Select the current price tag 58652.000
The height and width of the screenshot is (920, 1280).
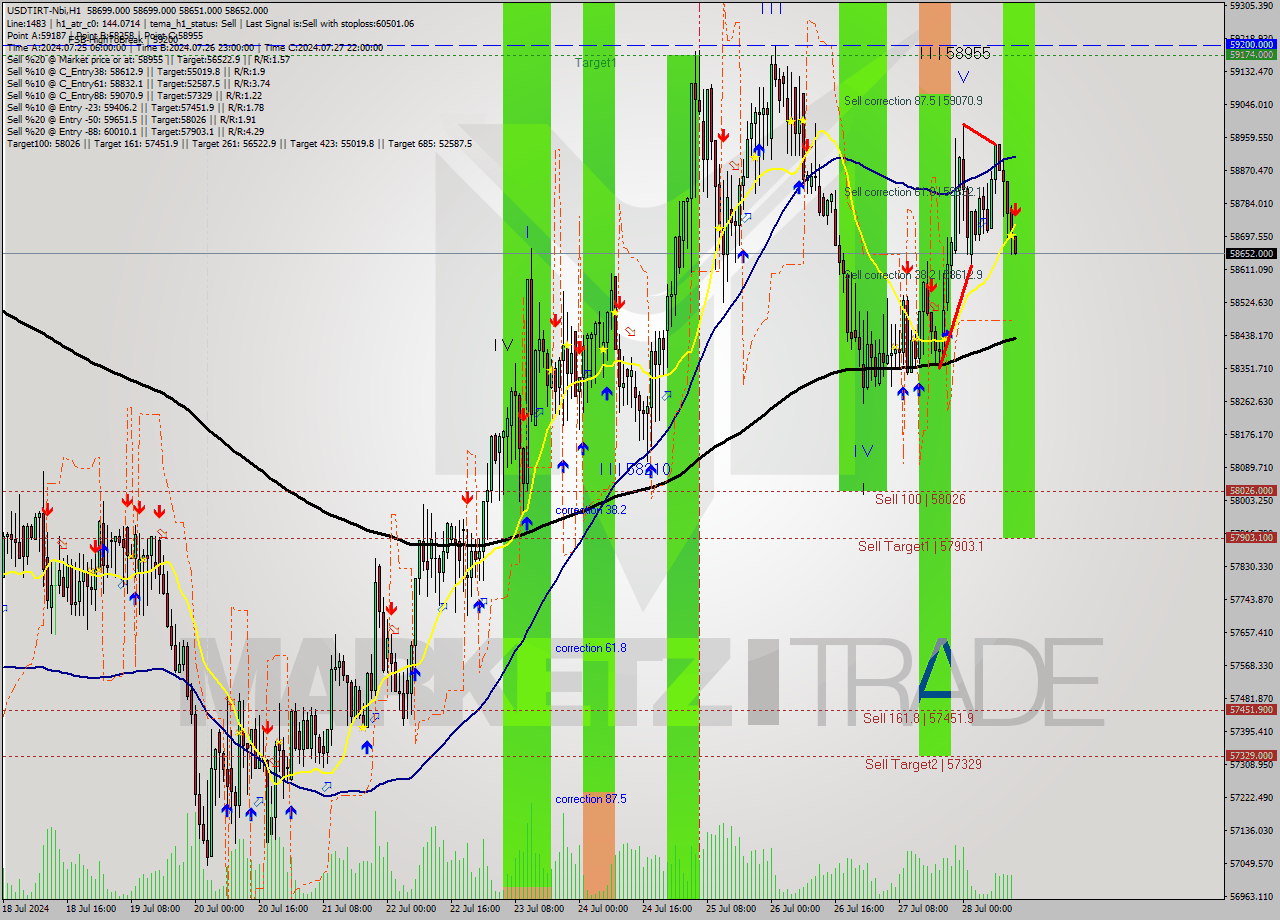tap(1251, 254)
